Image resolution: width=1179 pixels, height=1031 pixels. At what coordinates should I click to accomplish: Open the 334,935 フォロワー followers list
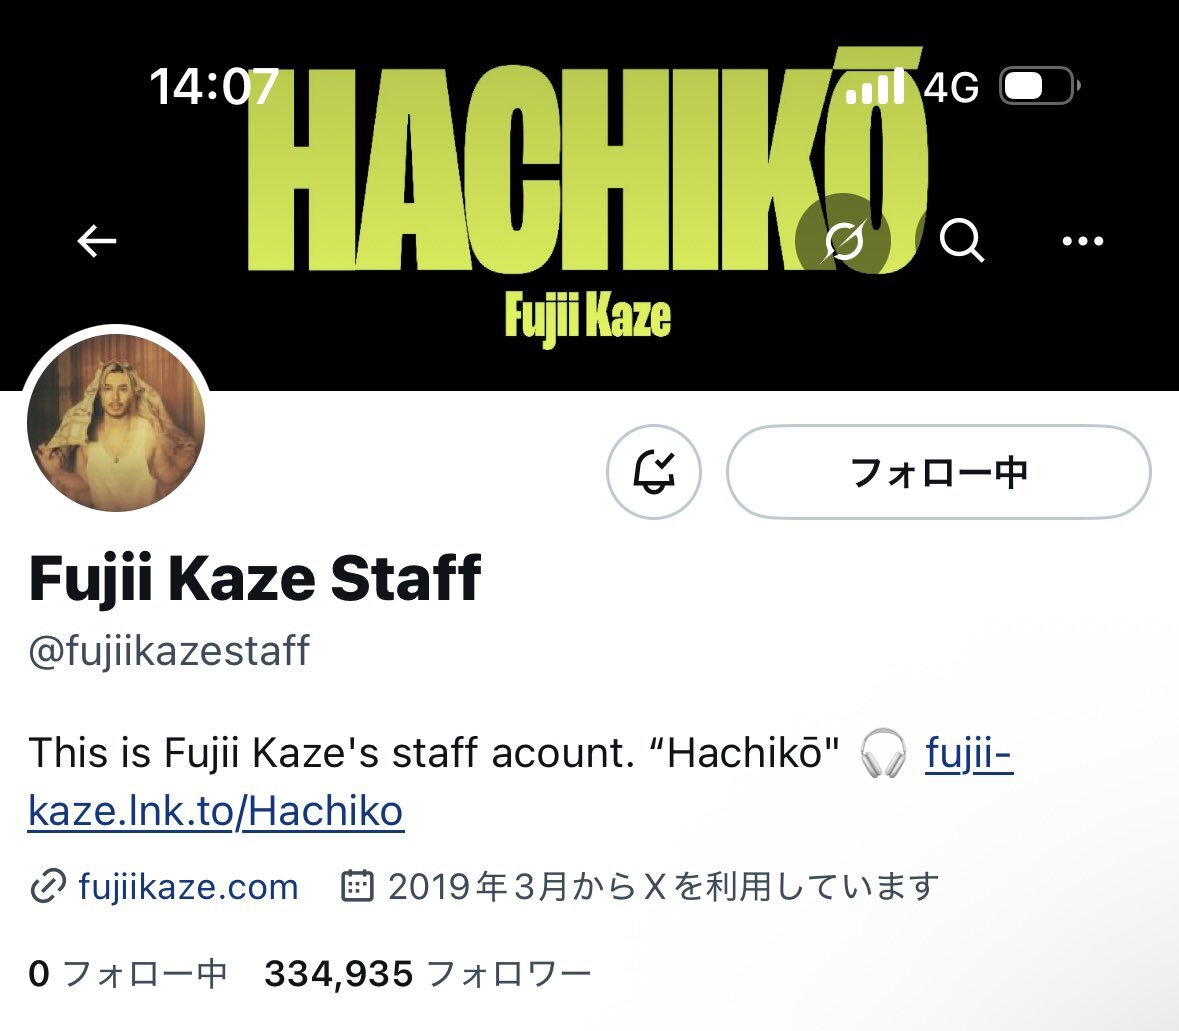coord(428,974)
